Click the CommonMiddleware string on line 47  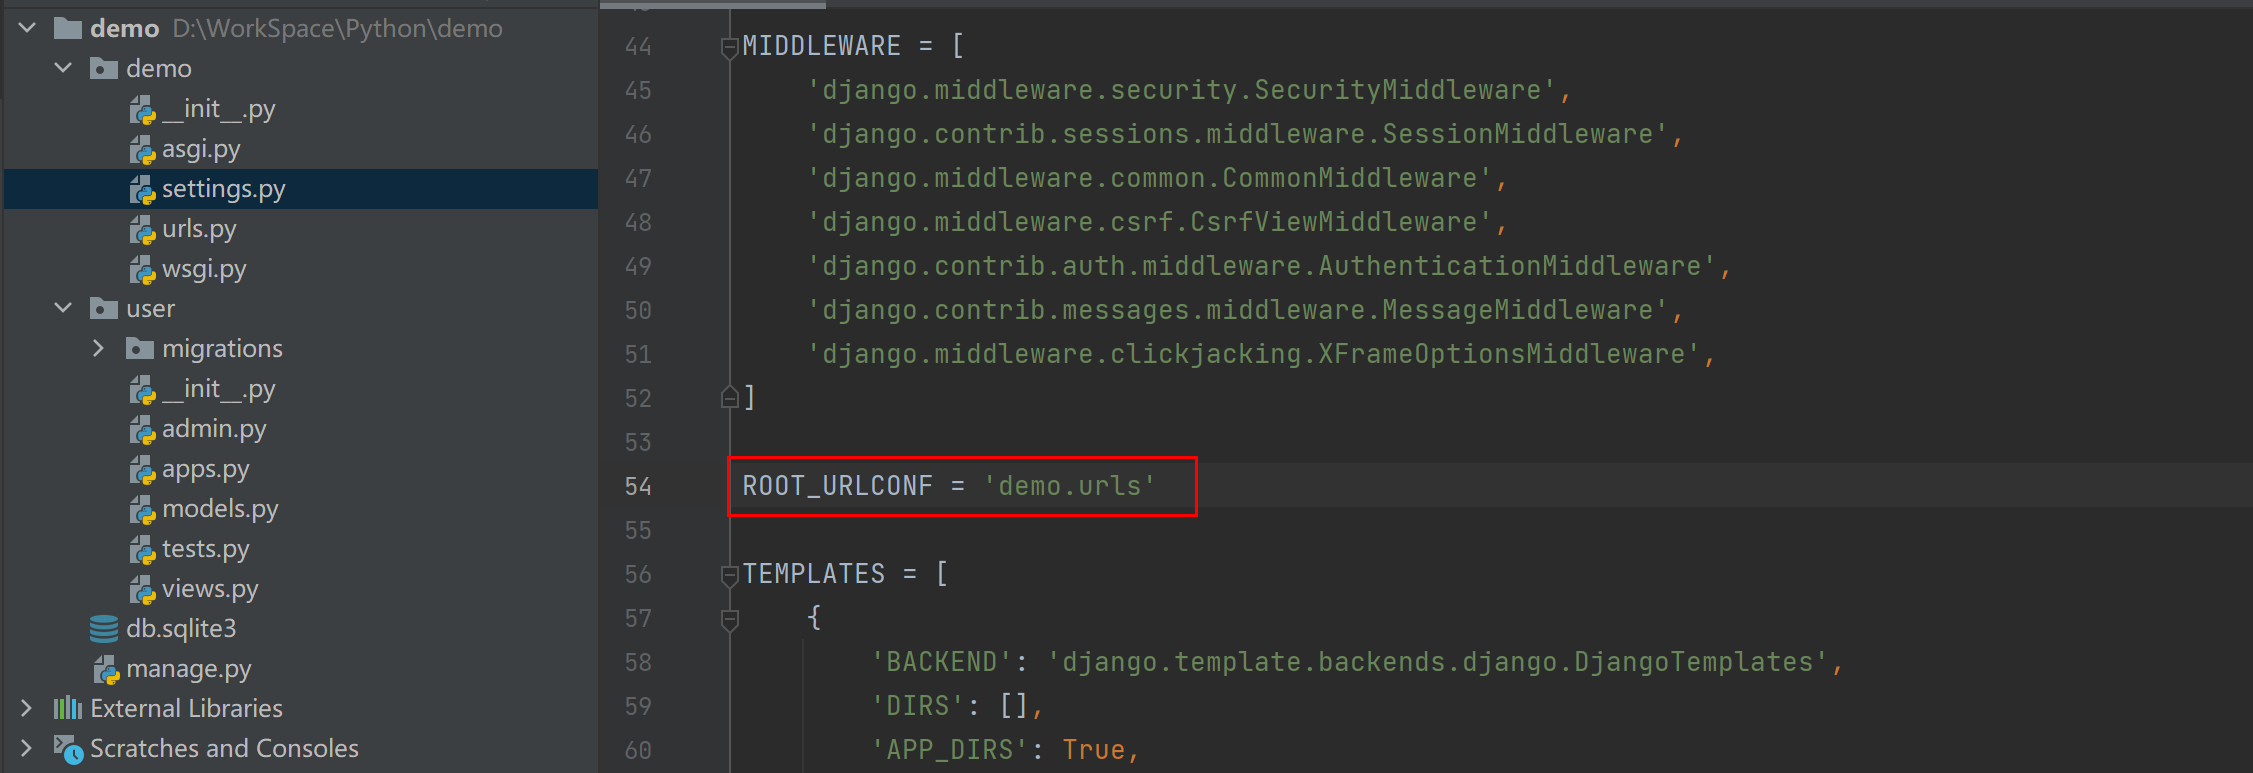(1150, 178)
